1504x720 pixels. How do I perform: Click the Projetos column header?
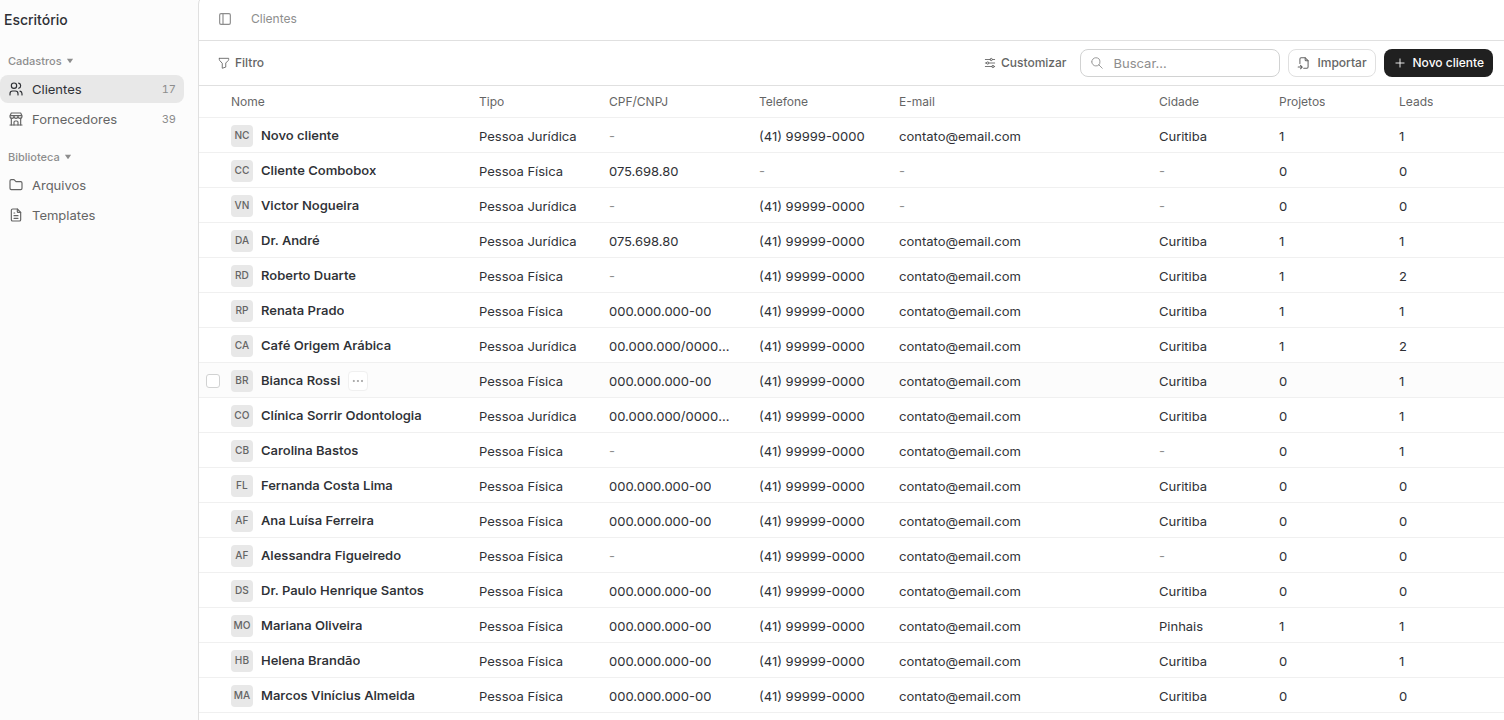[x=1302, y=102]
